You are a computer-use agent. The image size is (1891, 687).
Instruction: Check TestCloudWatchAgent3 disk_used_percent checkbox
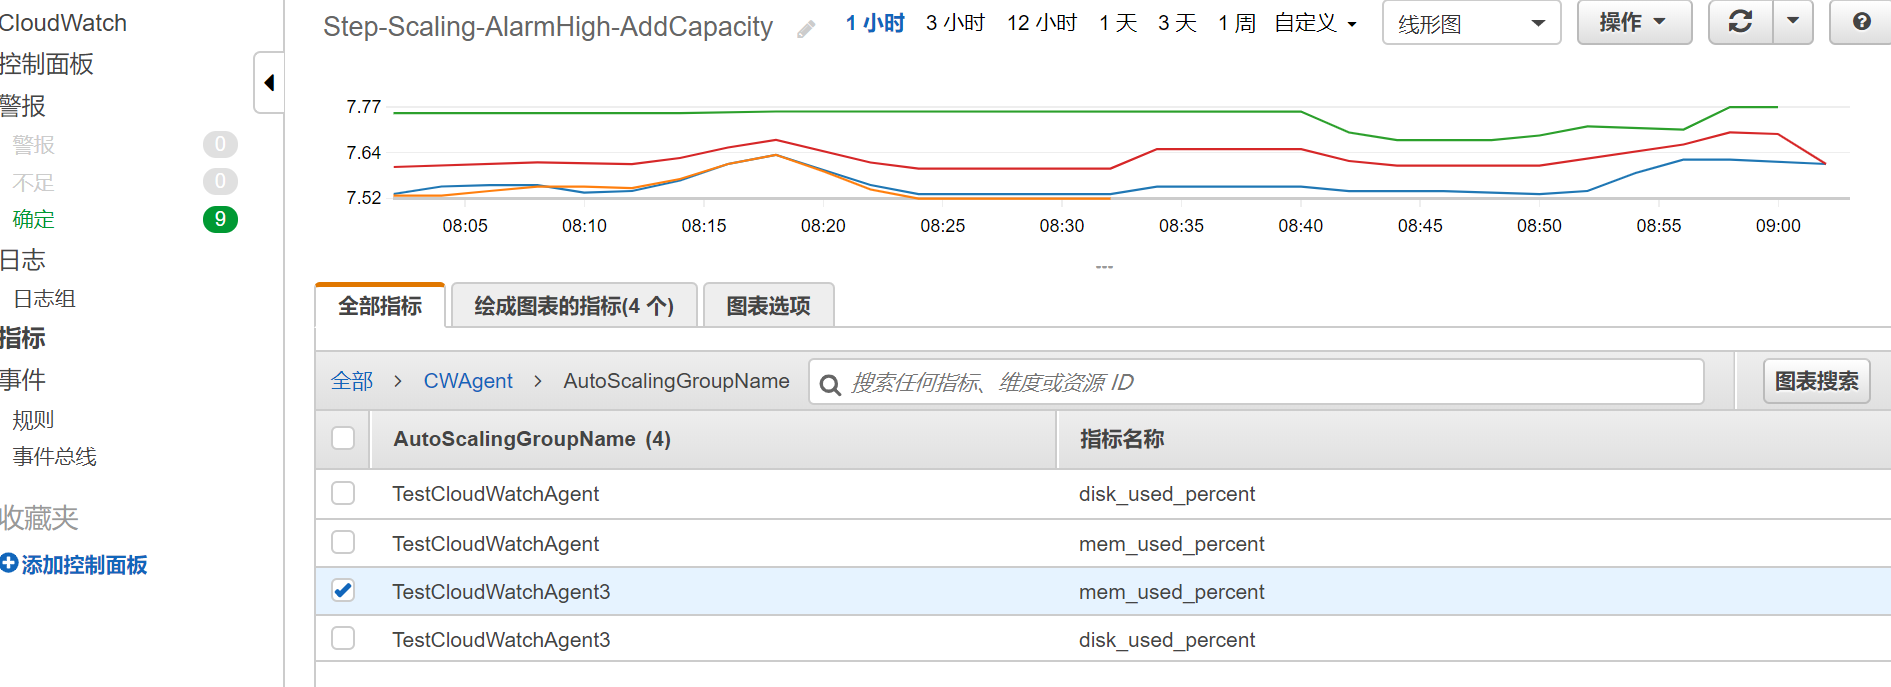pos(343,638)
